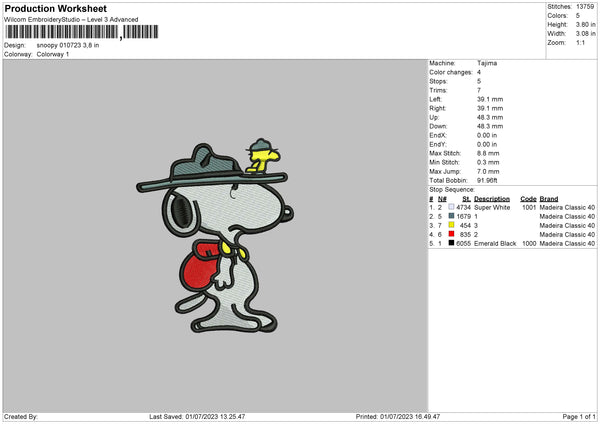Click the Min Stitch value '0.3 mm'
600x424 pixels.
(488, 163)
